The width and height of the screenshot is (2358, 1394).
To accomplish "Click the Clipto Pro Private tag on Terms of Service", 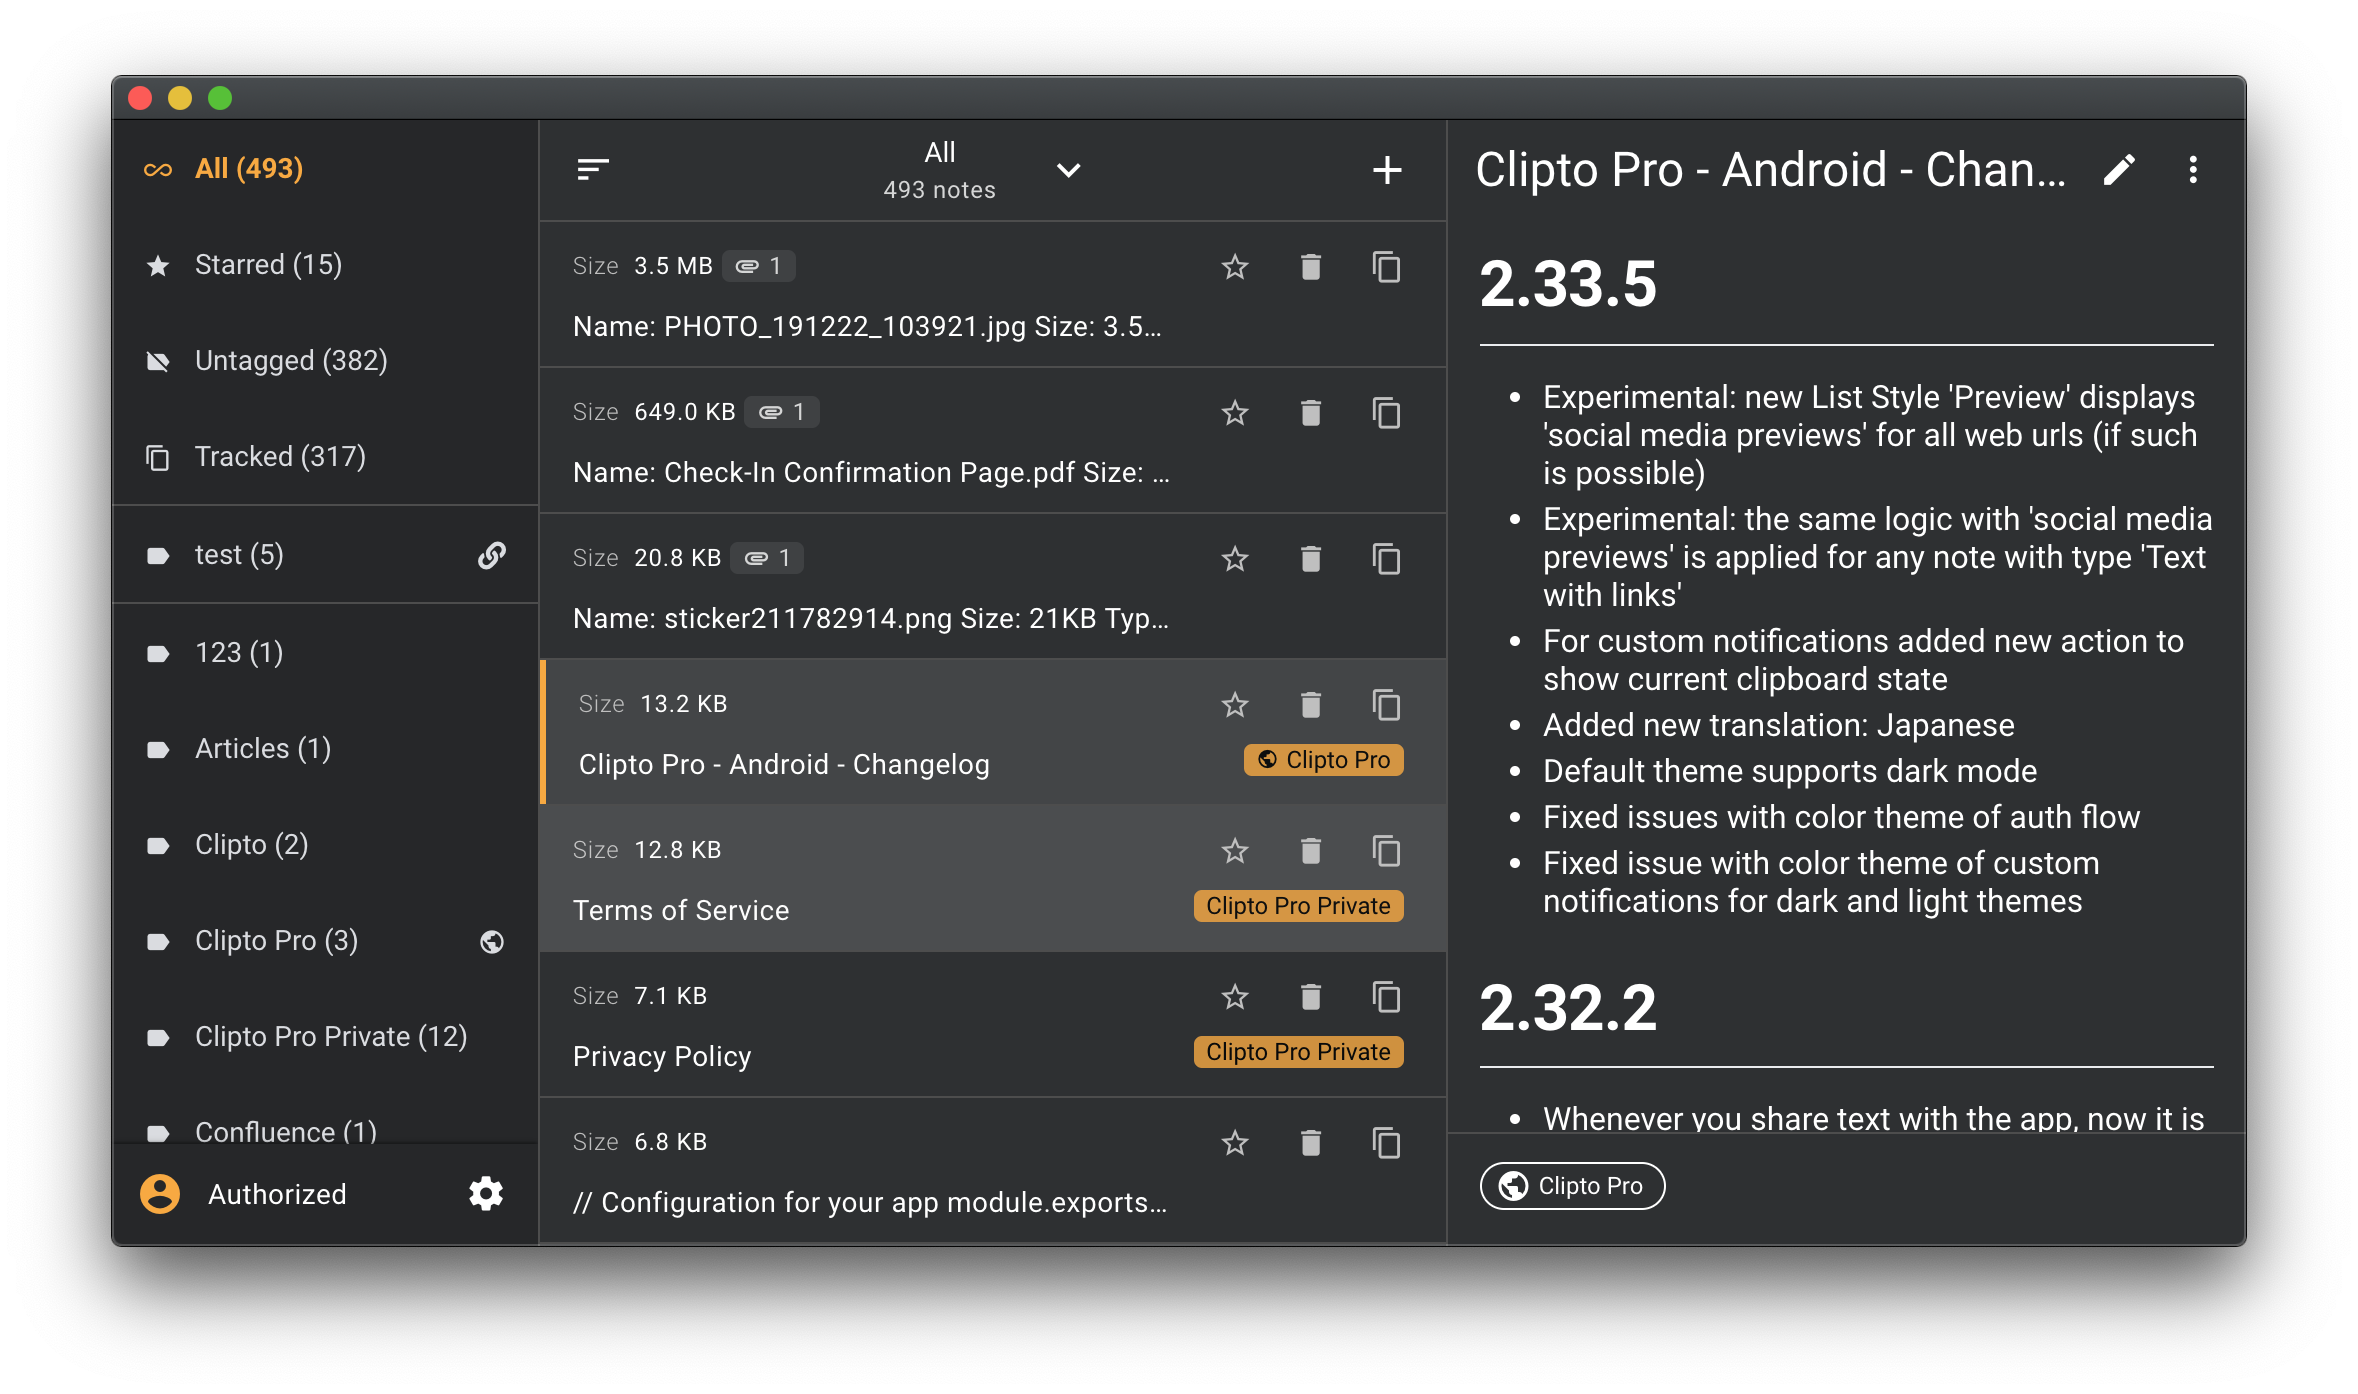I will point(1298,906).
